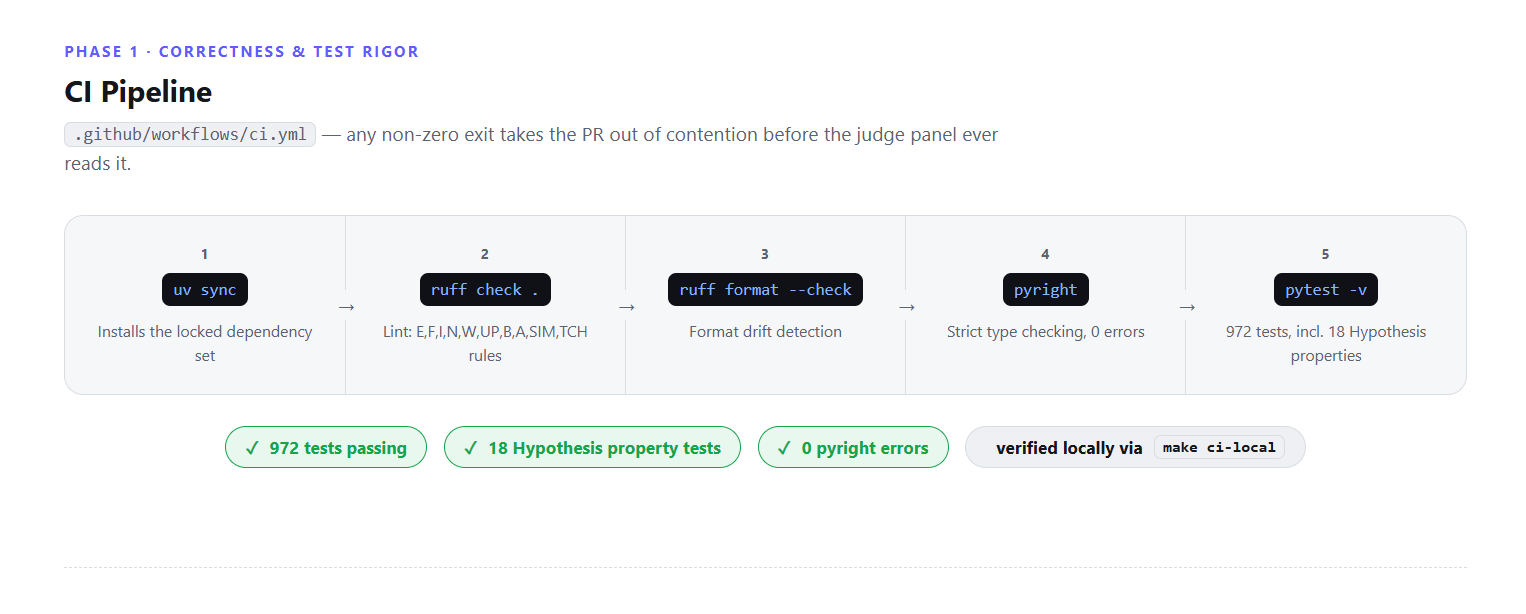Screen dimensions: 1526x614
Task: Select the 972 tests passing badge
Action: pyautogui.click(x=326, y=447)
